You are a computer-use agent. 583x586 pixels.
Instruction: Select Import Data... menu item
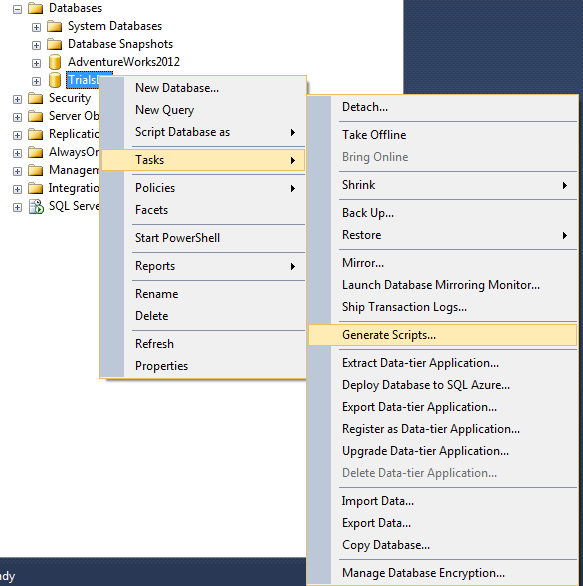(442, 501)
